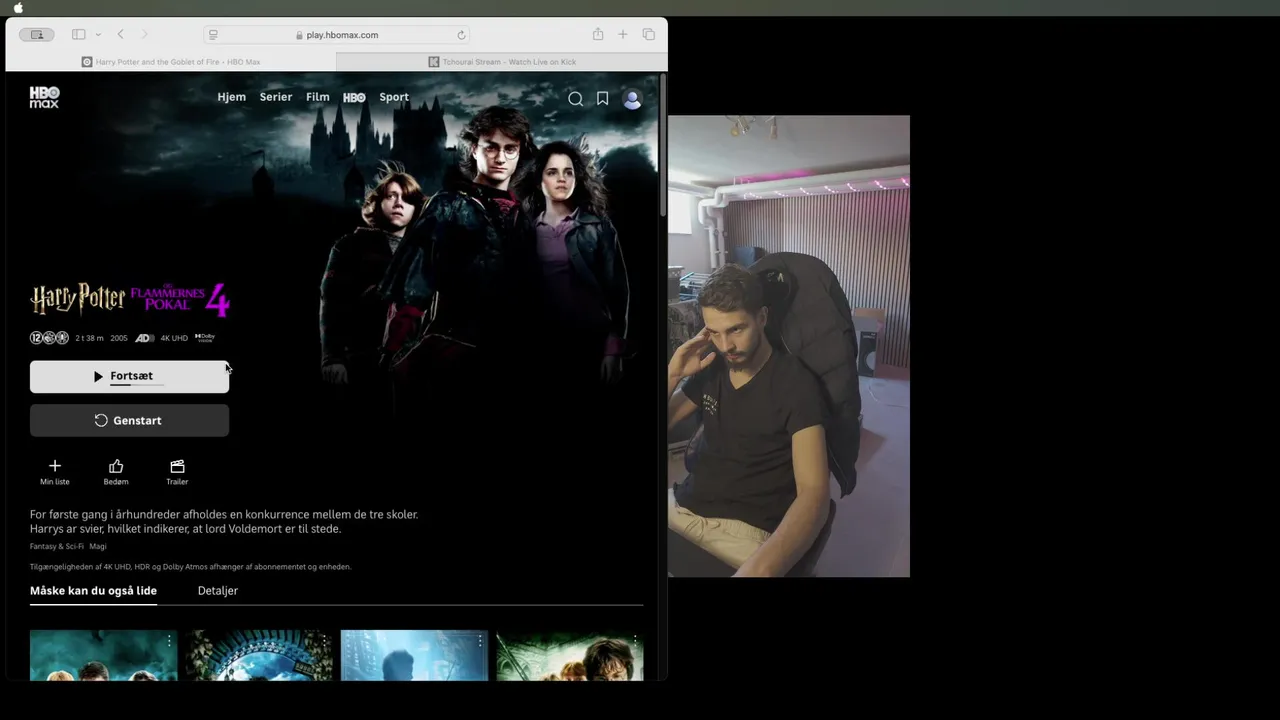Viewport: 1280px width, 720px height.
Task: Restart the movie with Genstart
Action: 129,421
